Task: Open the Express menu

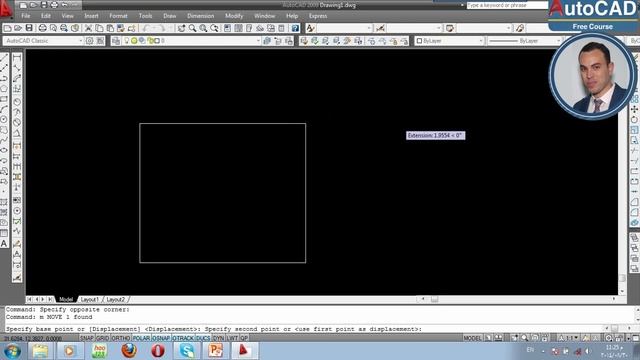Action: (318, 16)
